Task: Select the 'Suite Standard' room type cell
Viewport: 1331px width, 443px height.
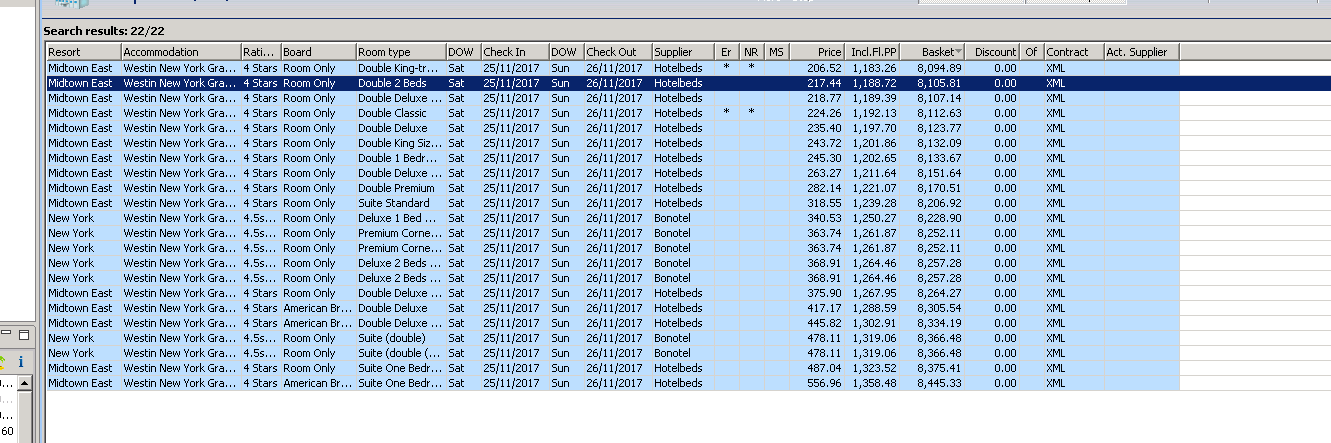Action: pos(401,203)
